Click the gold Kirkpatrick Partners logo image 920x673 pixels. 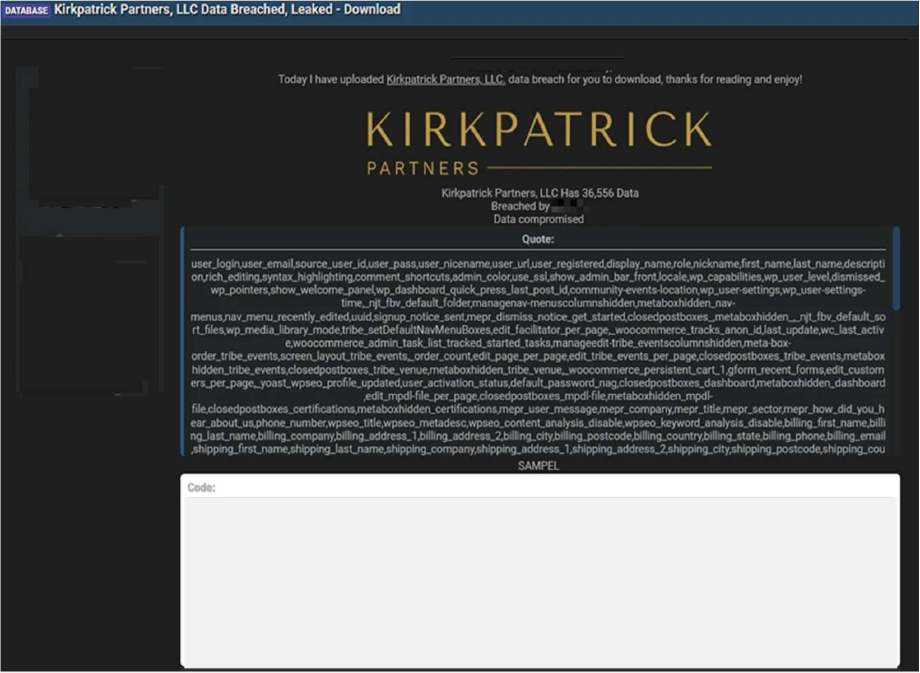[x=539, y=143]
